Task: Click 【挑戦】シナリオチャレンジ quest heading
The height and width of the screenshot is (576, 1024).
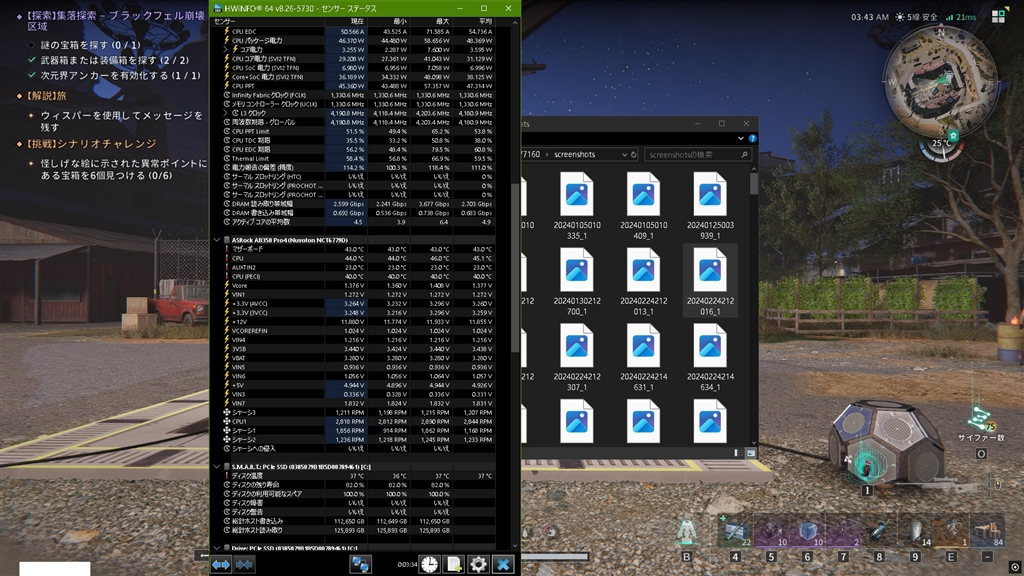Action: (x=90, y=144)
